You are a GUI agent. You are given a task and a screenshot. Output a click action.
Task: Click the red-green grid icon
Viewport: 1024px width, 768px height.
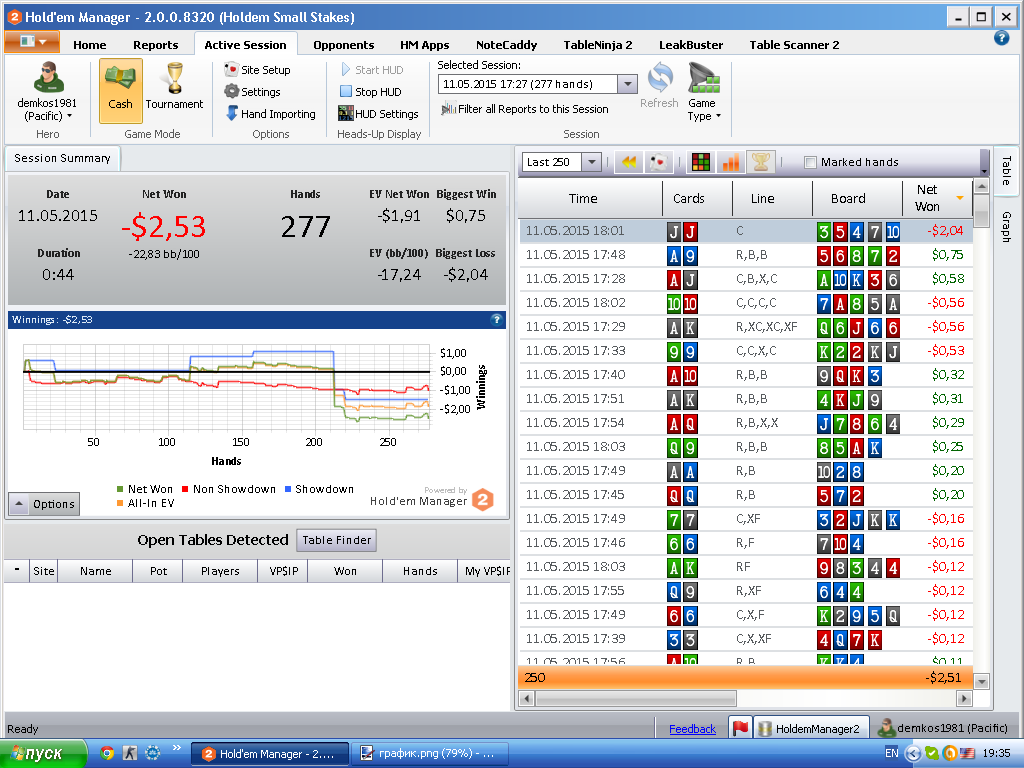coord(701,162)
